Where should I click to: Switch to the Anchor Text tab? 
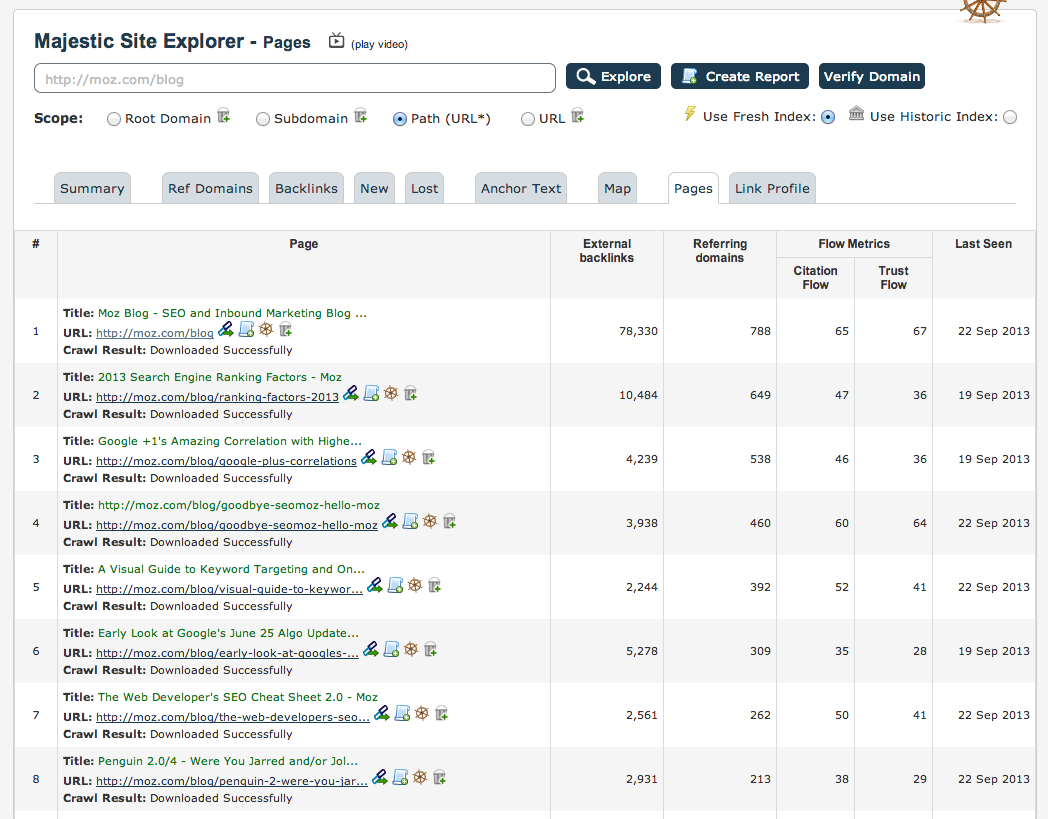point(521,188)
